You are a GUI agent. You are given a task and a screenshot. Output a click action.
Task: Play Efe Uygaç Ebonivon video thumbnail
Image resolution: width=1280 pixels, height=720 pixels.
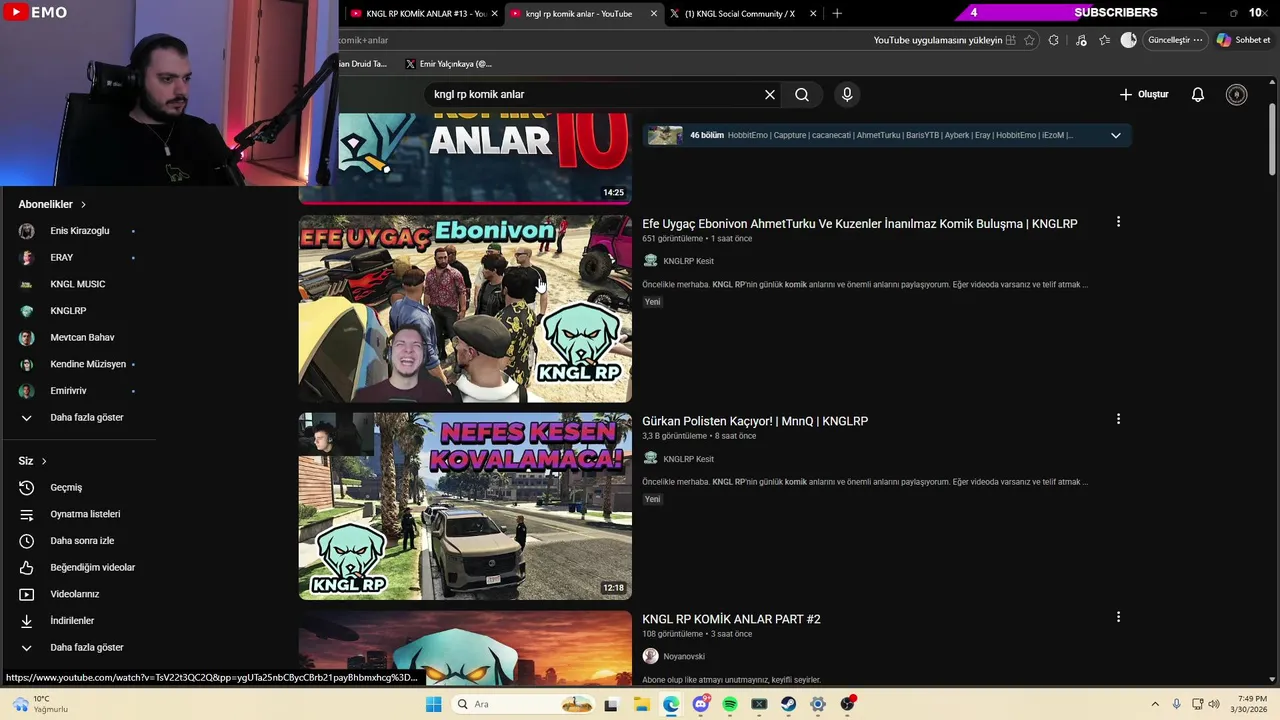[x=465, y=309]
